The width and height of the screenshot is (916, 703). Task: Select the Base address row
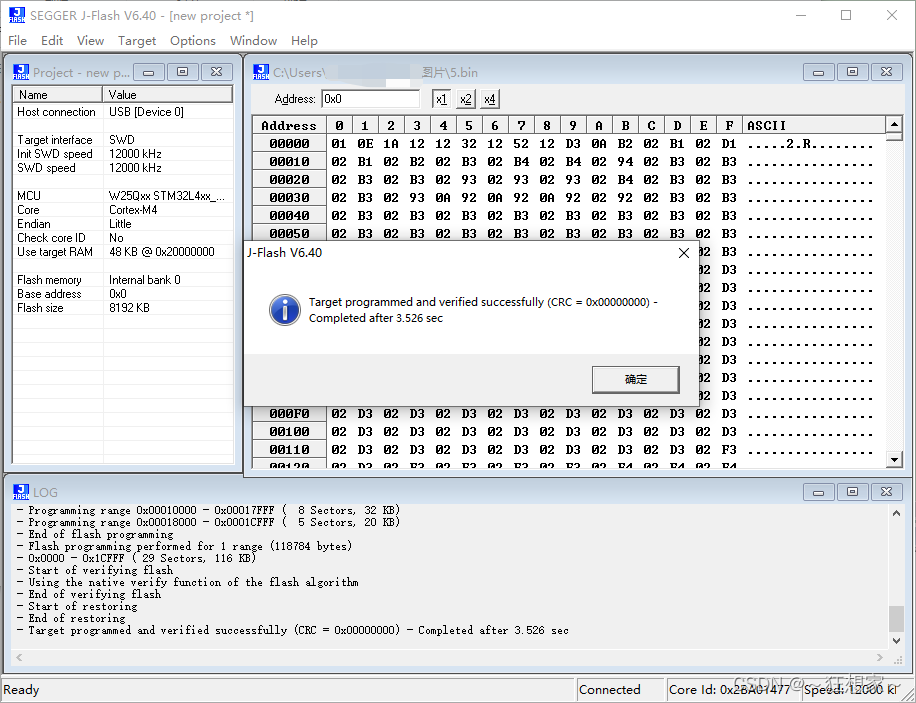(x=123, y=294)
